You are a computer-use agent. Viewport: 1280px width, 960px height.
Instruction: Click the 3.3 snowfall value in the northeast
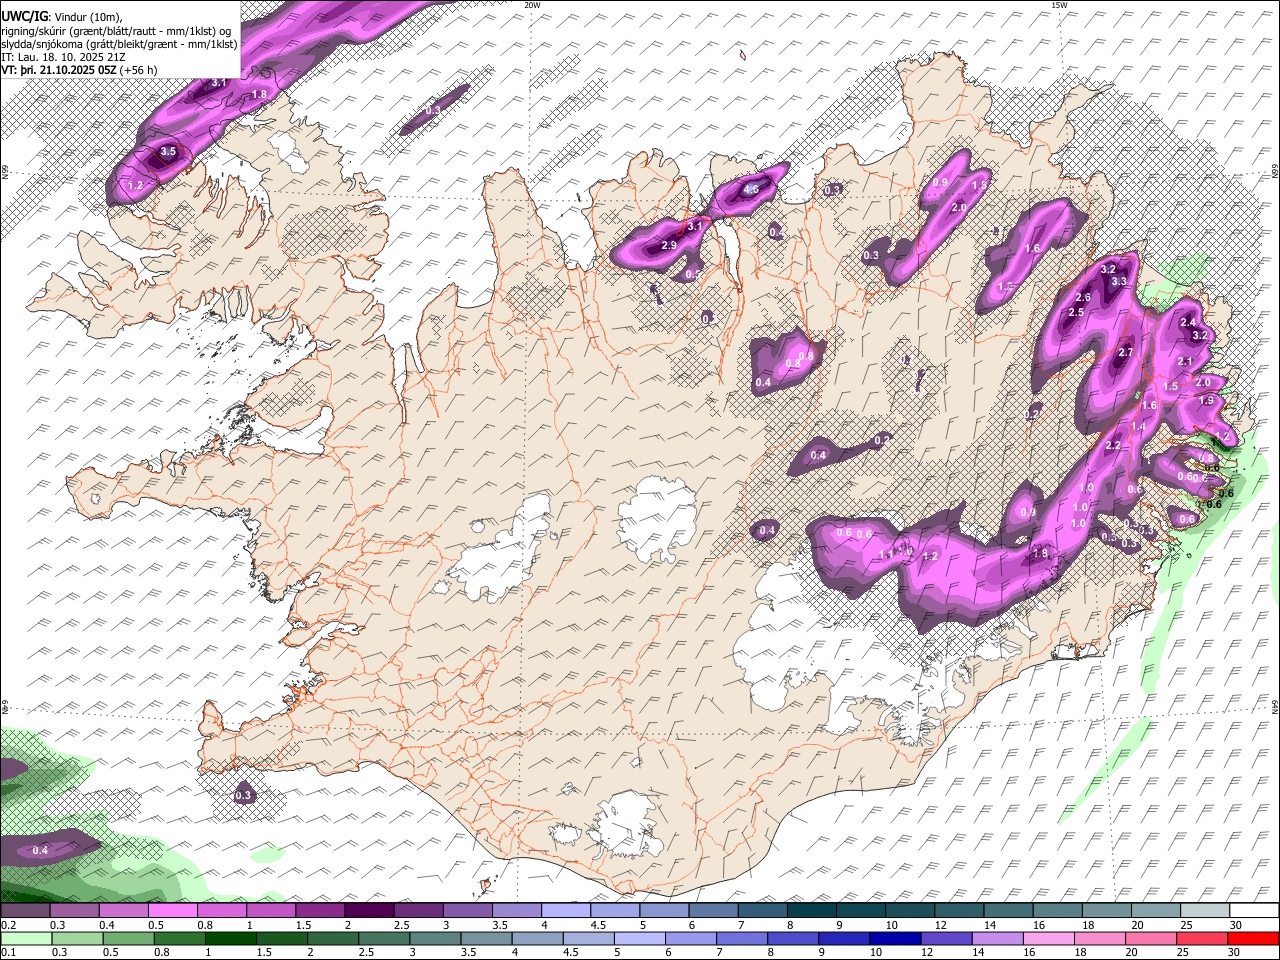pos(1119,282)
